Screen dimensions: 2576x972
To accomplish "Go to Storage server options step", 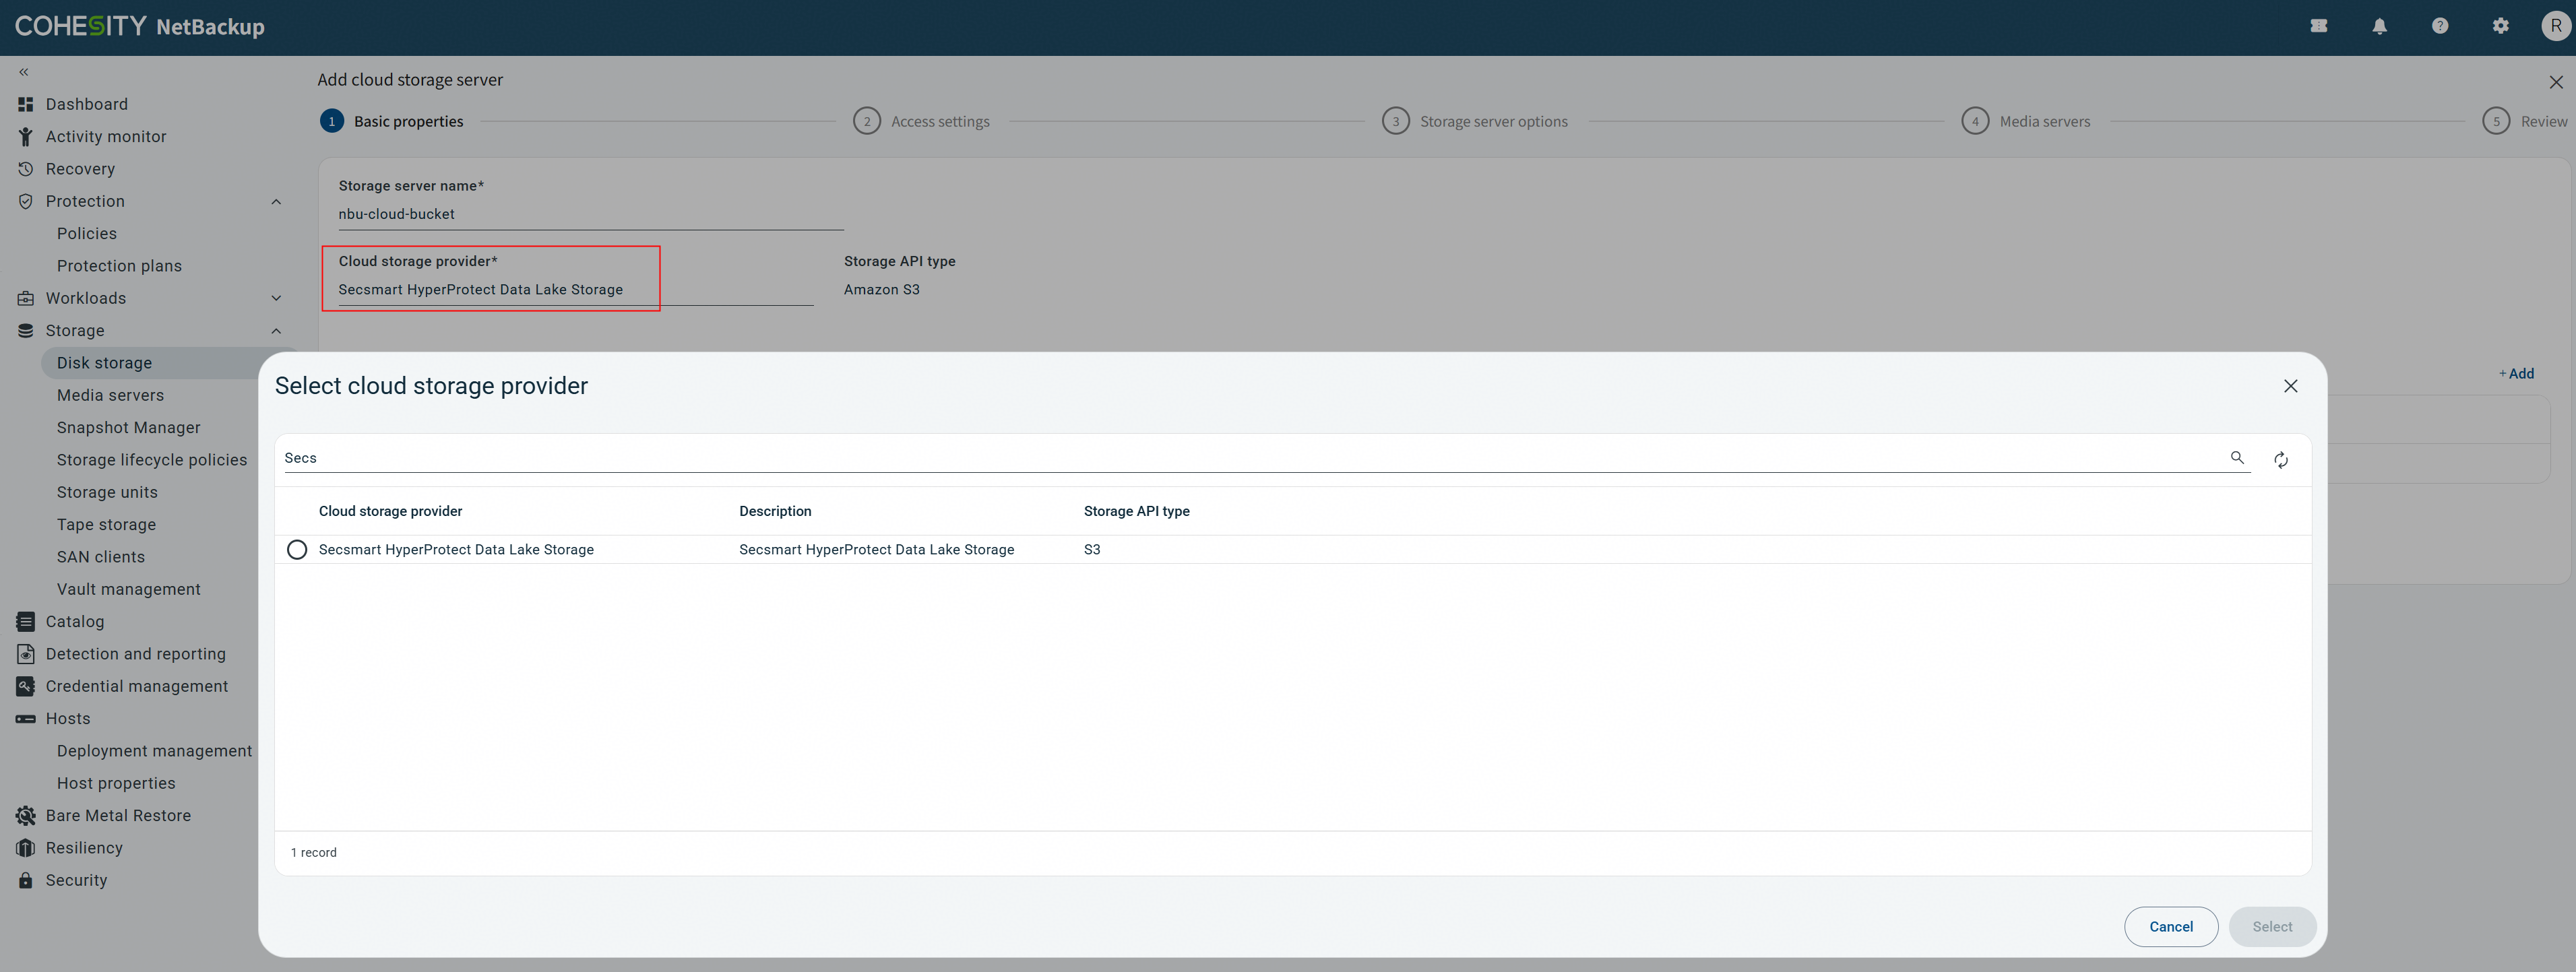I will coord(1474,122).
